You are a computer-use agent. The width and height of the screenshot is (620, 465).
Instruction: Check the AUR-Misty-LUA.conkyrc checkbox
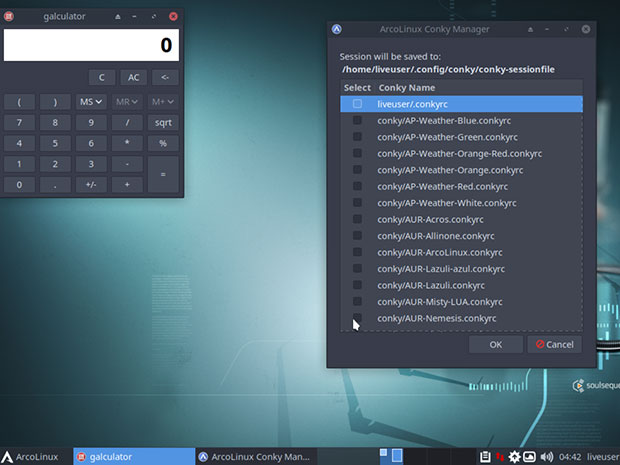coord(357,301)
